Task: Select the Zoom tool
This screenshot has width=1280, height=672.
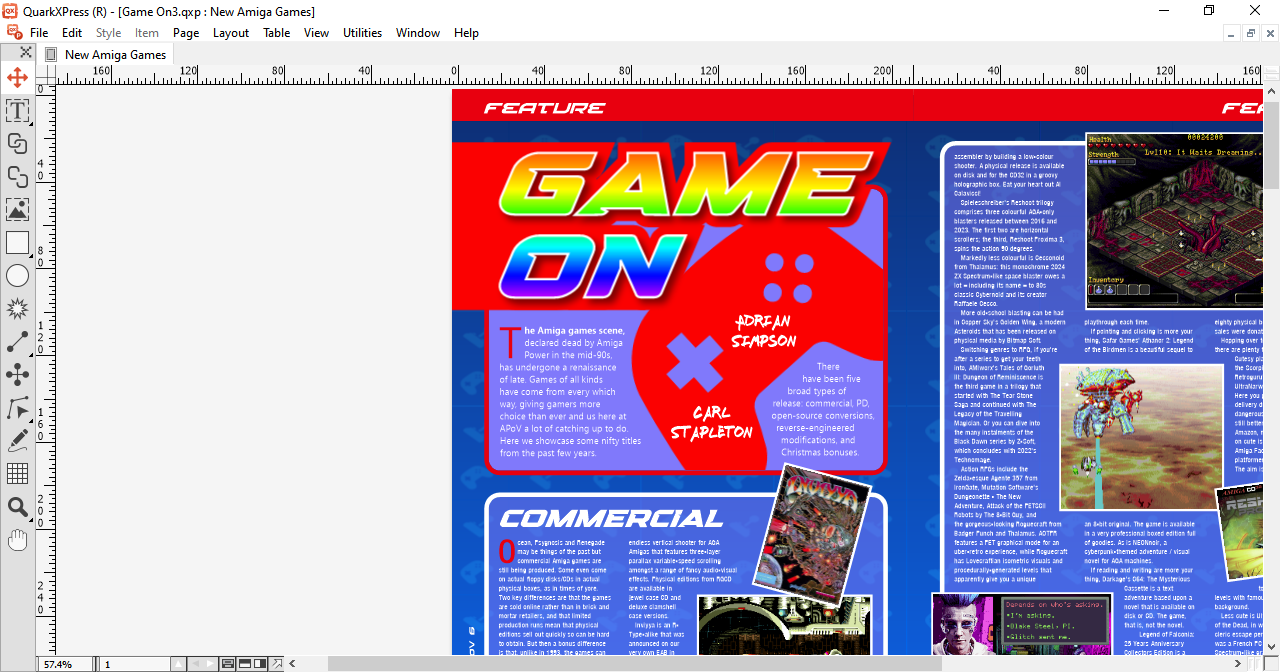Action: pyautogui.click(x=17, y=507)
